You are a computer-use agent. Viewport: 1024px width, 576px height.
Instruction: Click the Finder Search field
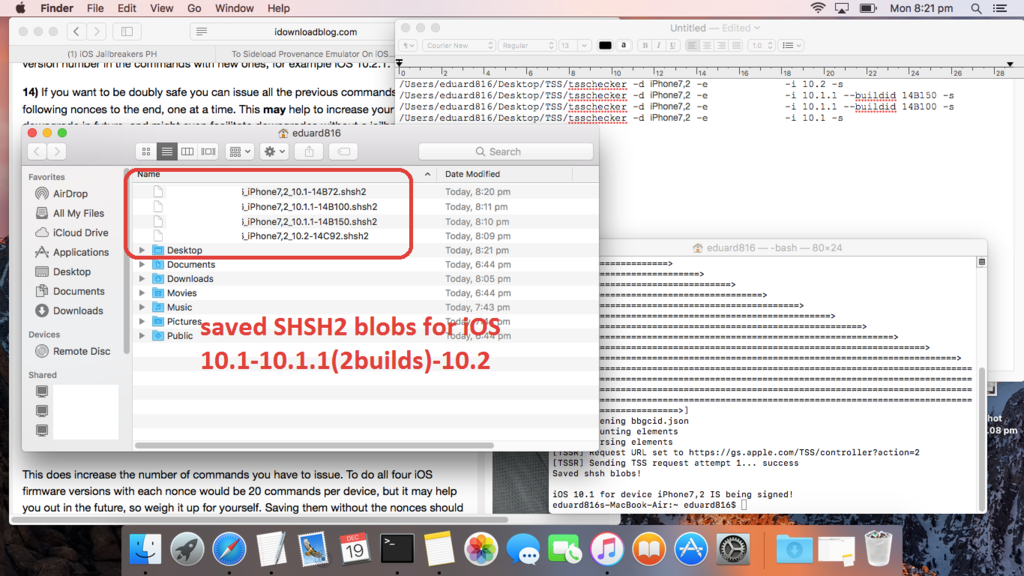coord(506,152)
